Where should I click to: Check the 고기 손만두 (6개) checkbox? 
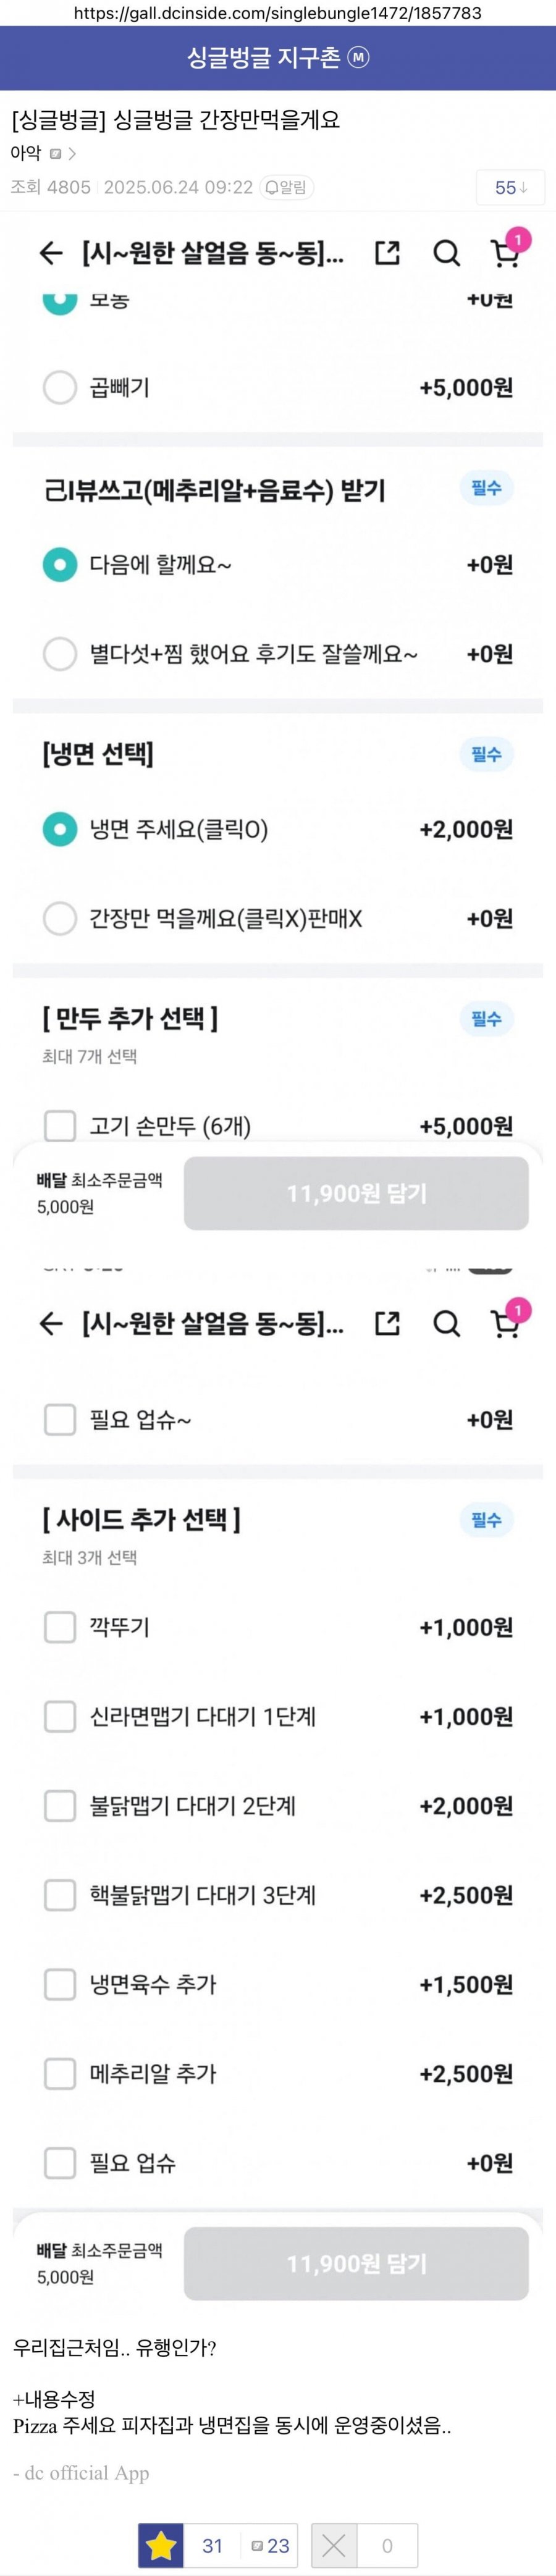click(60, 1126)
